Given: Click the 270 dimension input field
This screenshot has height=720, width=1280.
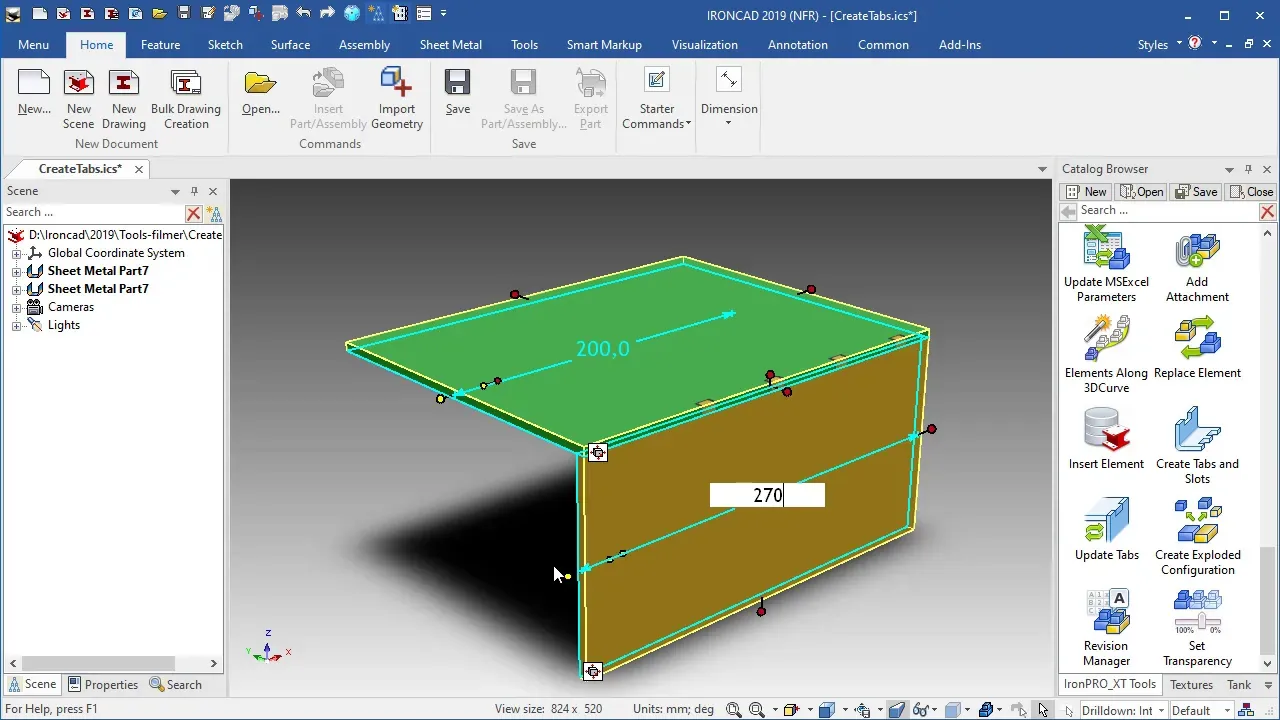Looking at the screenshot, I should pos(767,495).
